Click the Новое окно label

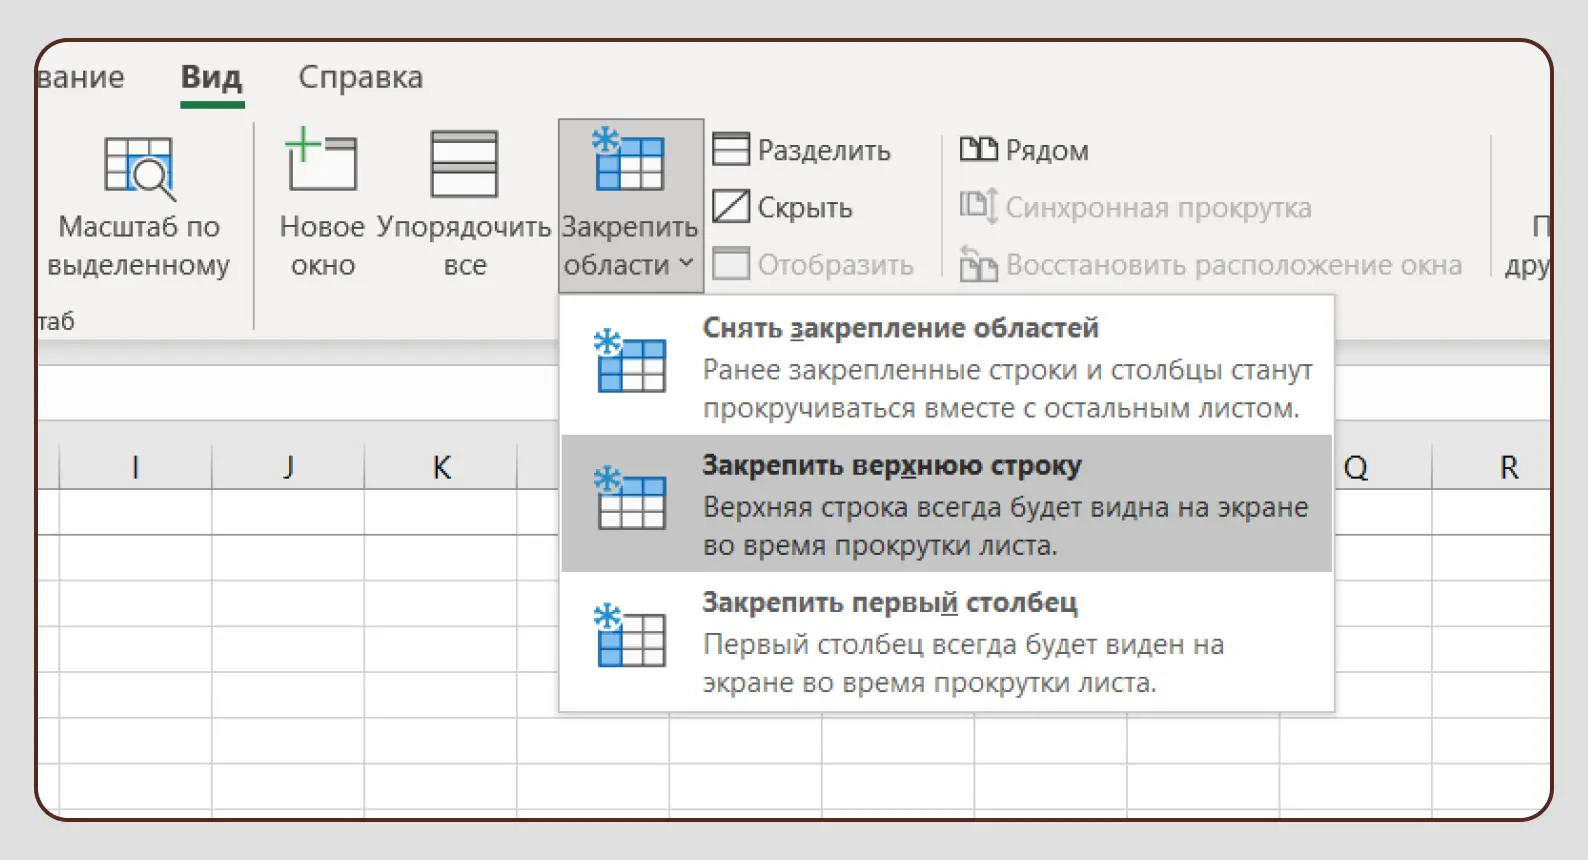[x=322, y=246]
